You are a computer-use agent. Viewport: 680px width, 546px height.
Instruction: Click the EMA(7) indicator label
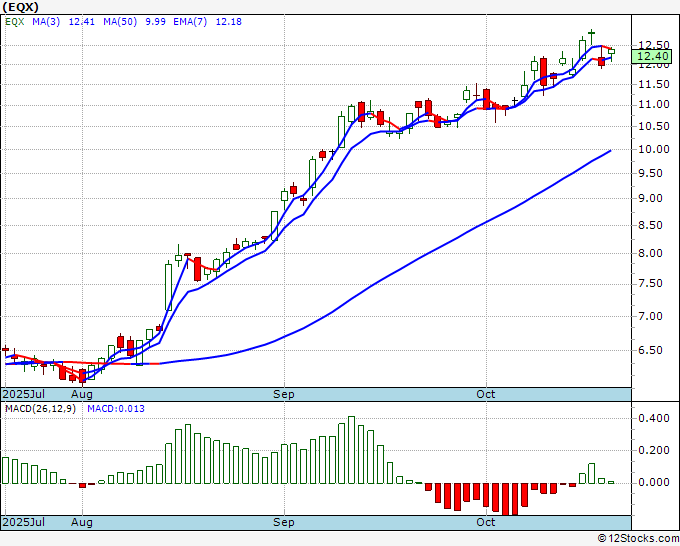coord(190,22)
